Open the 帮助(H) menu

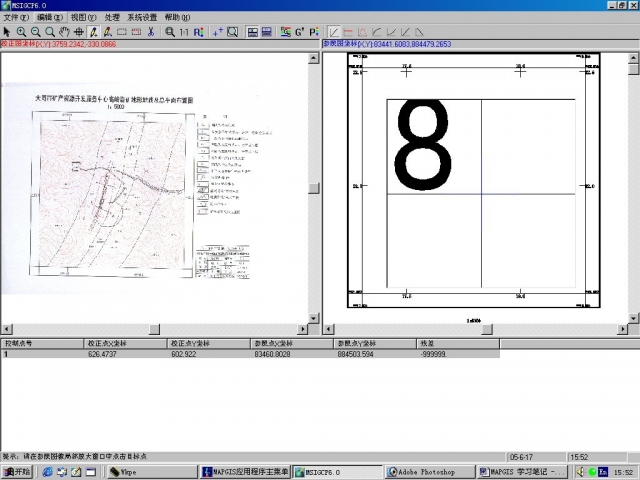[x=177, y=18]
